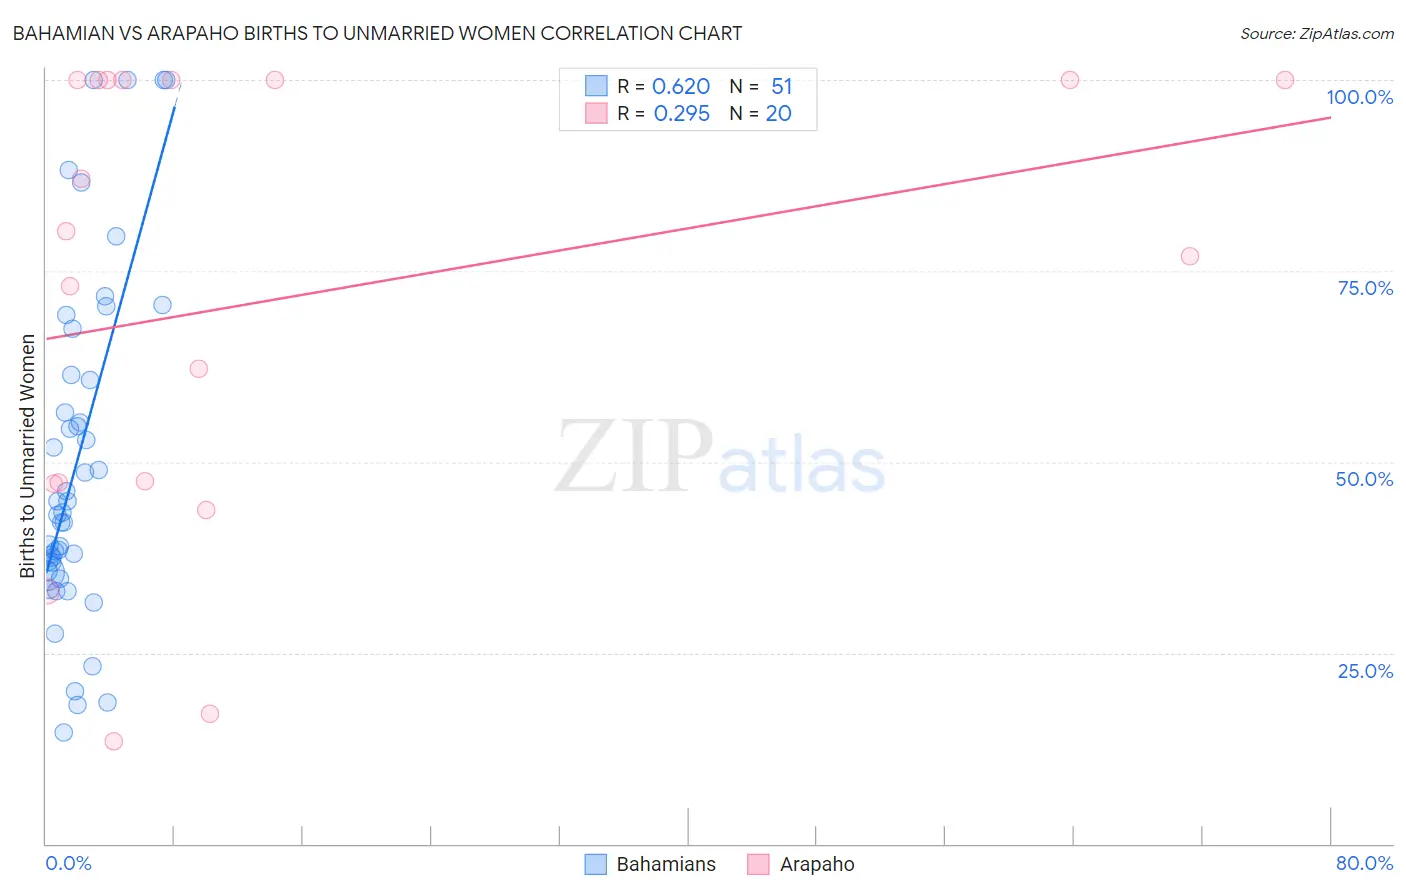Click the 50.0% y-axis label
The image size is (1406, 892).
click(x=1364, y=479)
